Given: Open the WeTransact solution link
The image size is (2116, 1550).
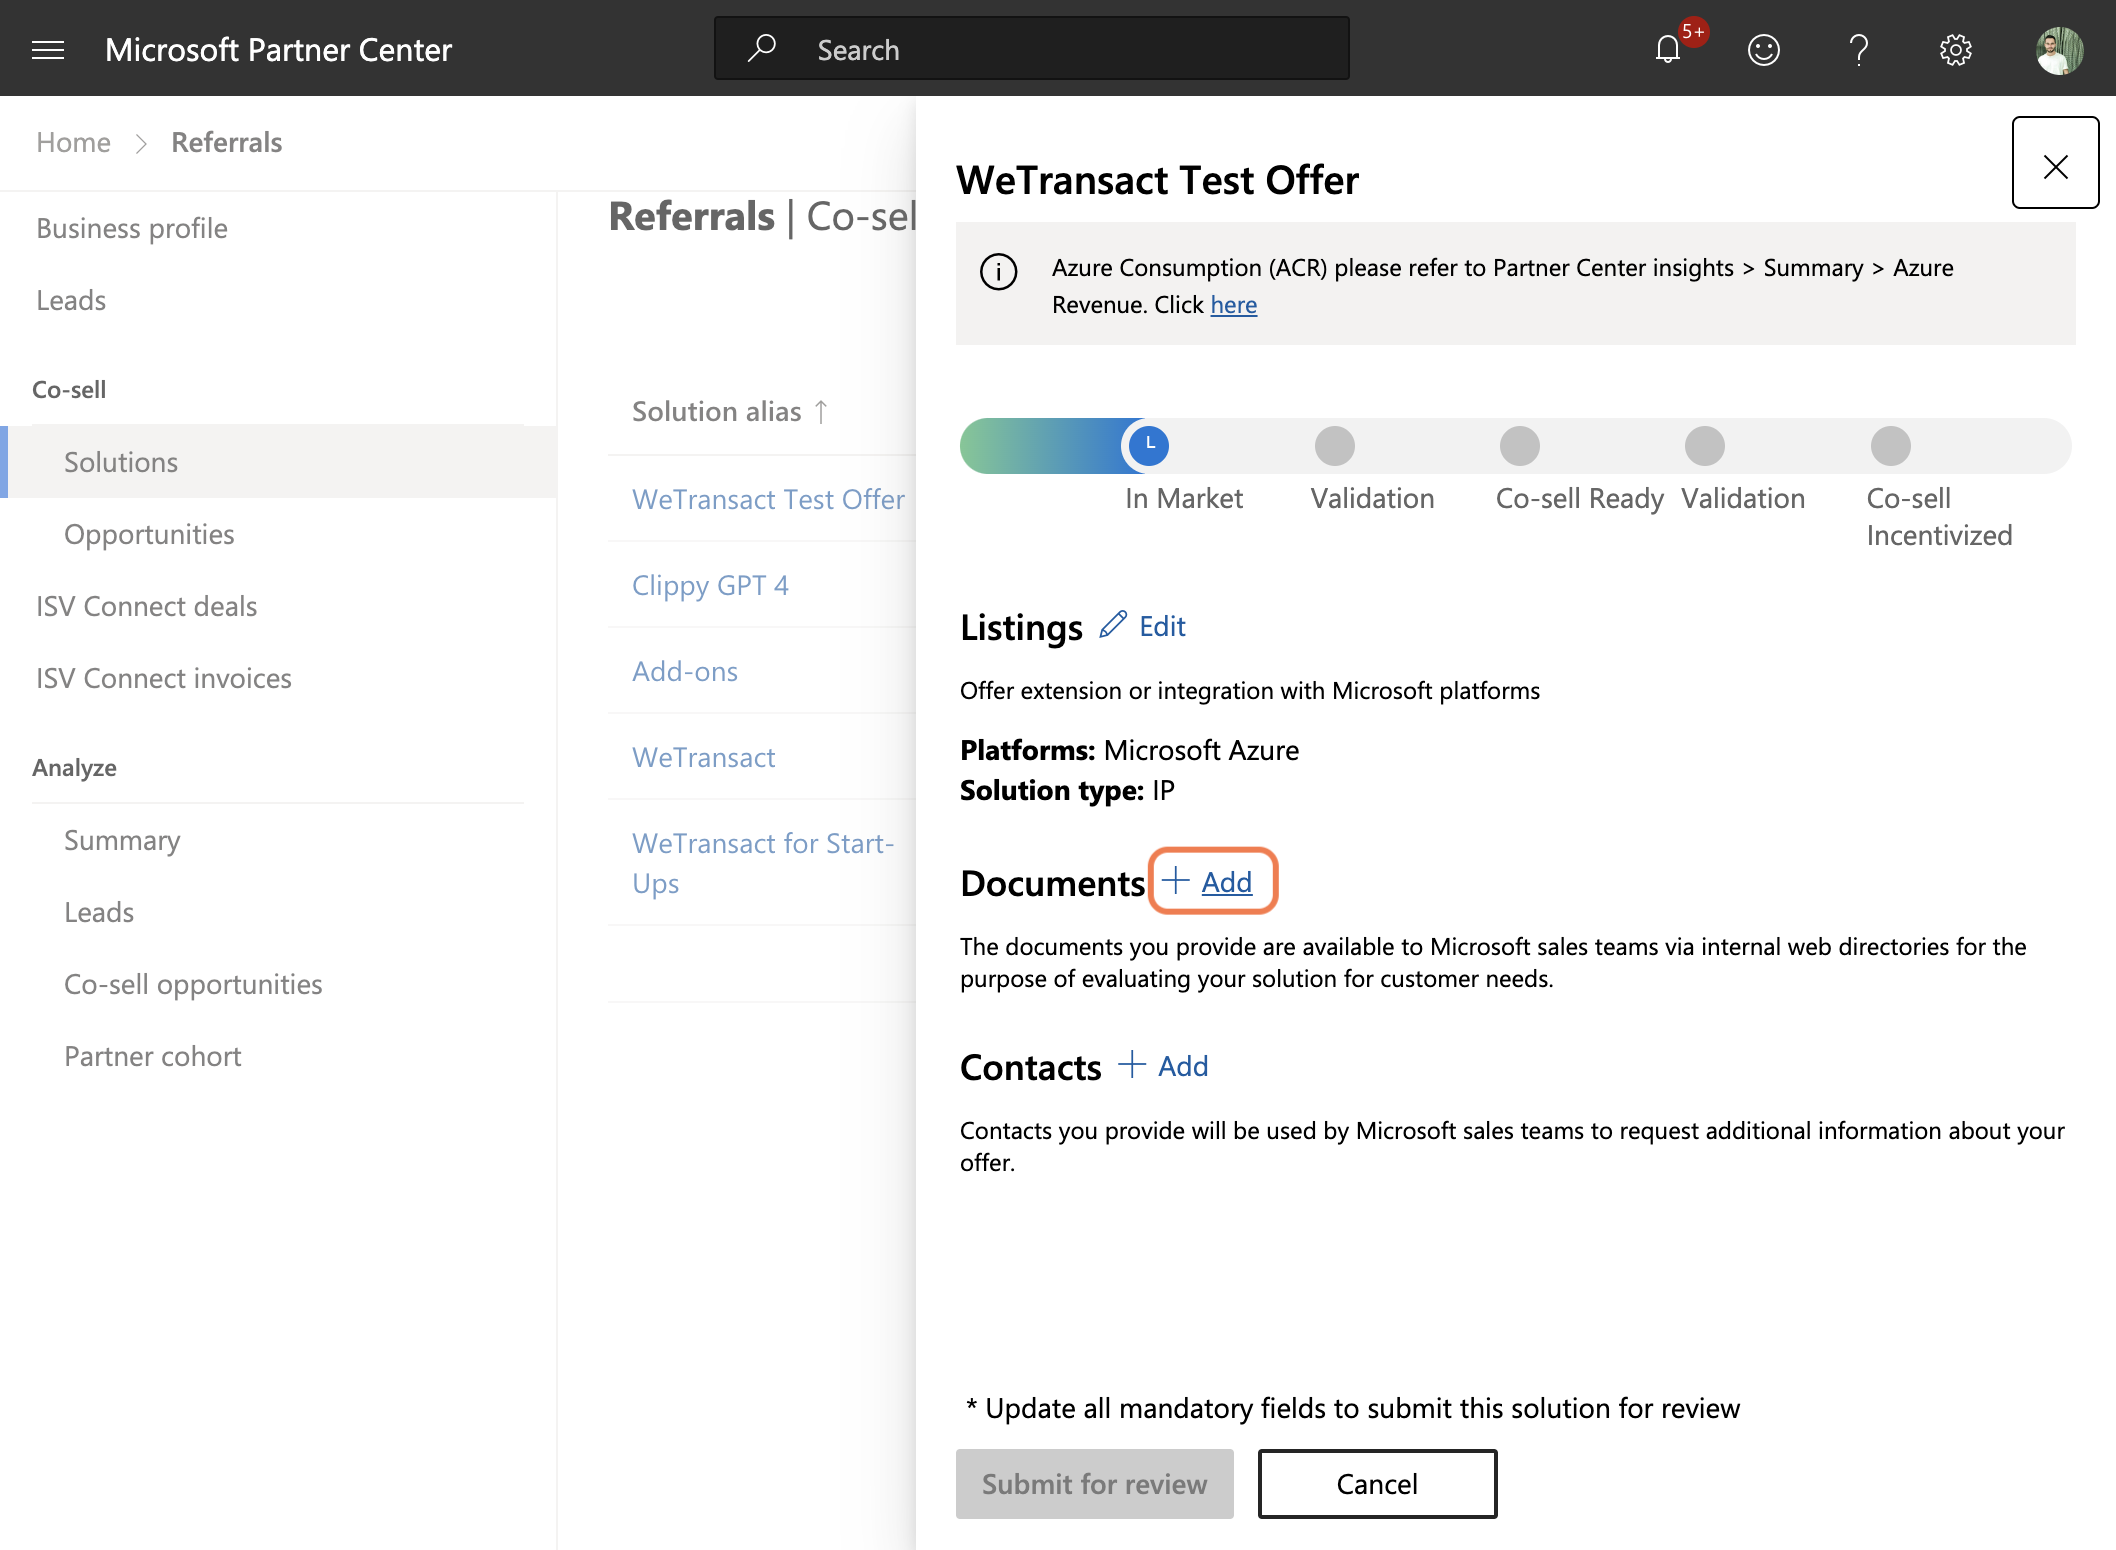Looking at the screenshot, I should (x=703, y=757).
